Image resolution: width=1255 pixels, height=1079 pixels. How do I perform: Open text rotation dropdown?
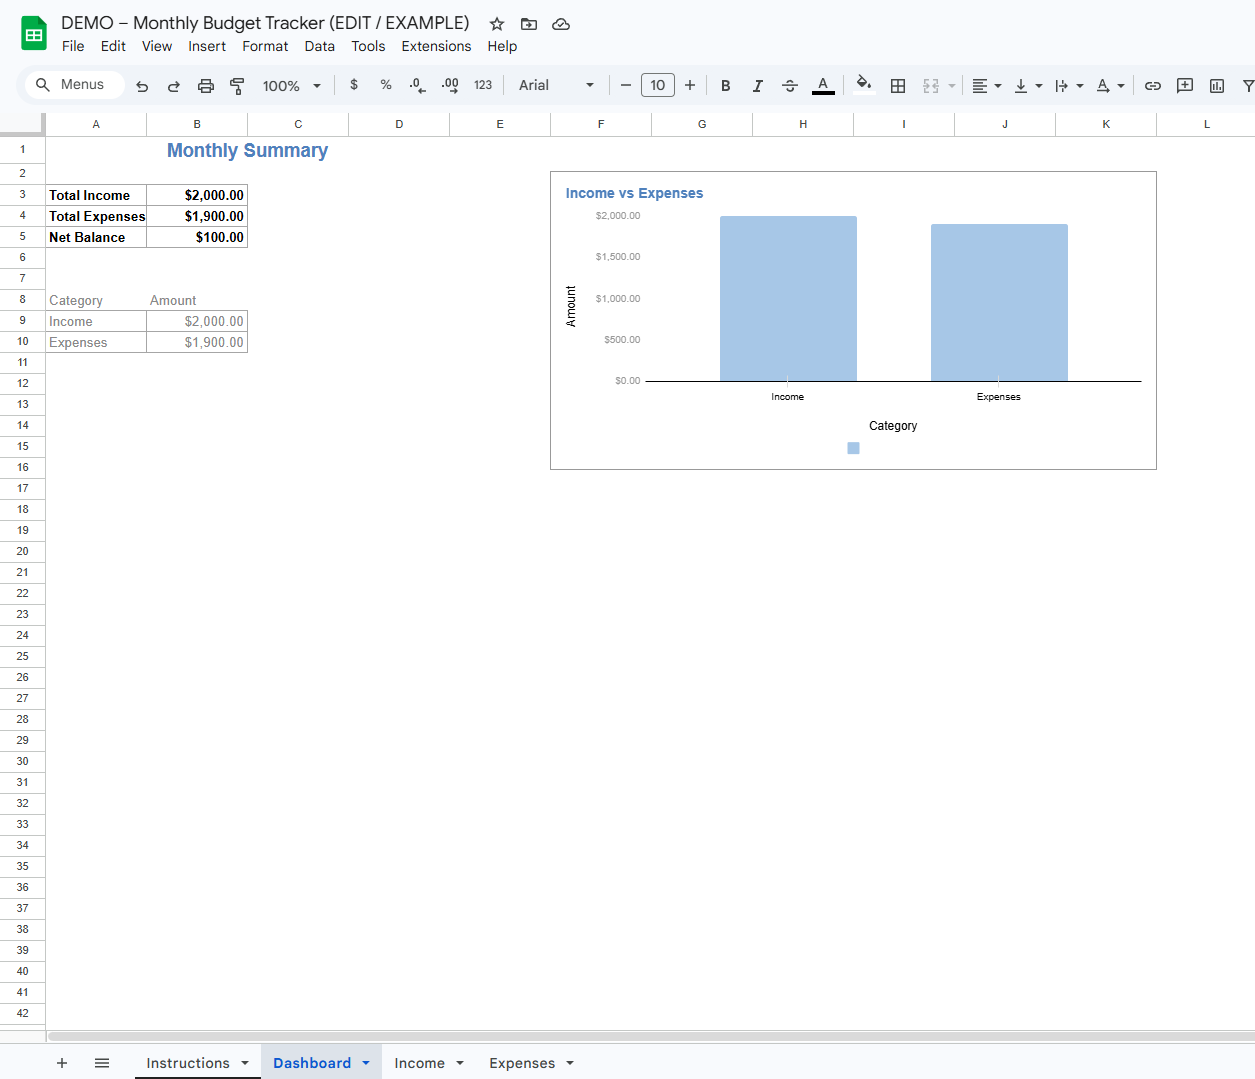[x=1110, y=86]
